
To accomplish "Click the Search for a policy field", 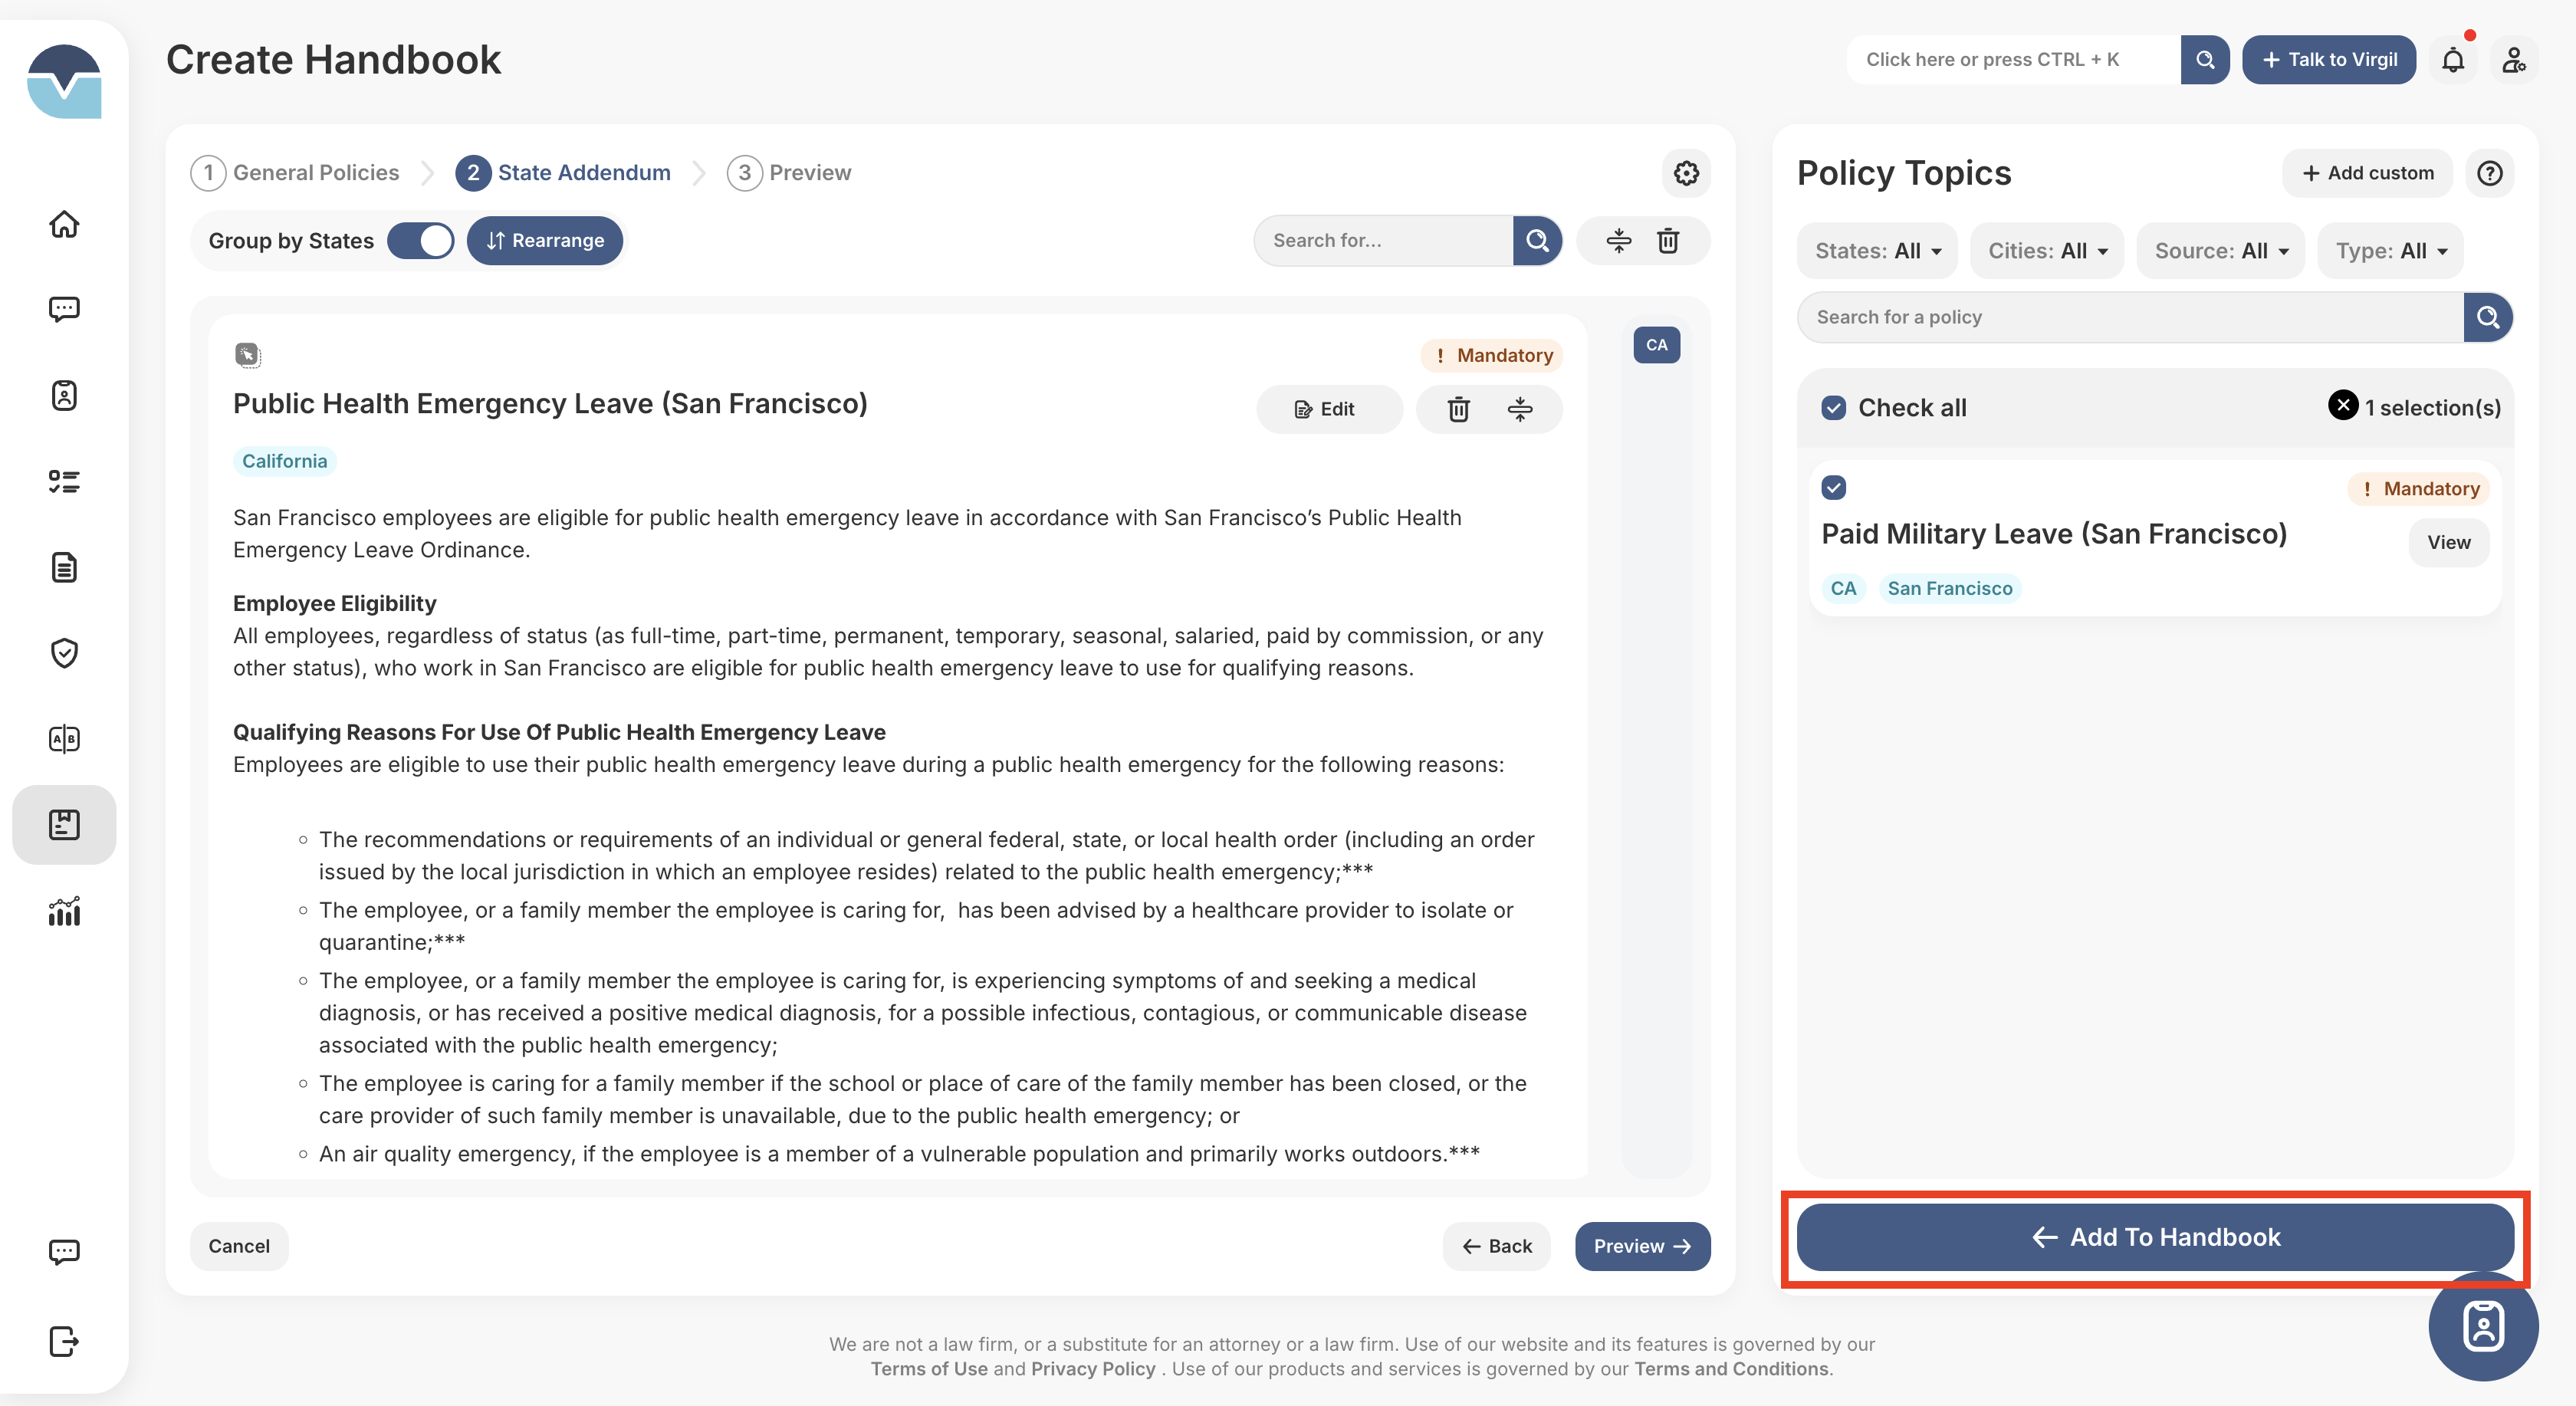I will tap(2130, 317).
